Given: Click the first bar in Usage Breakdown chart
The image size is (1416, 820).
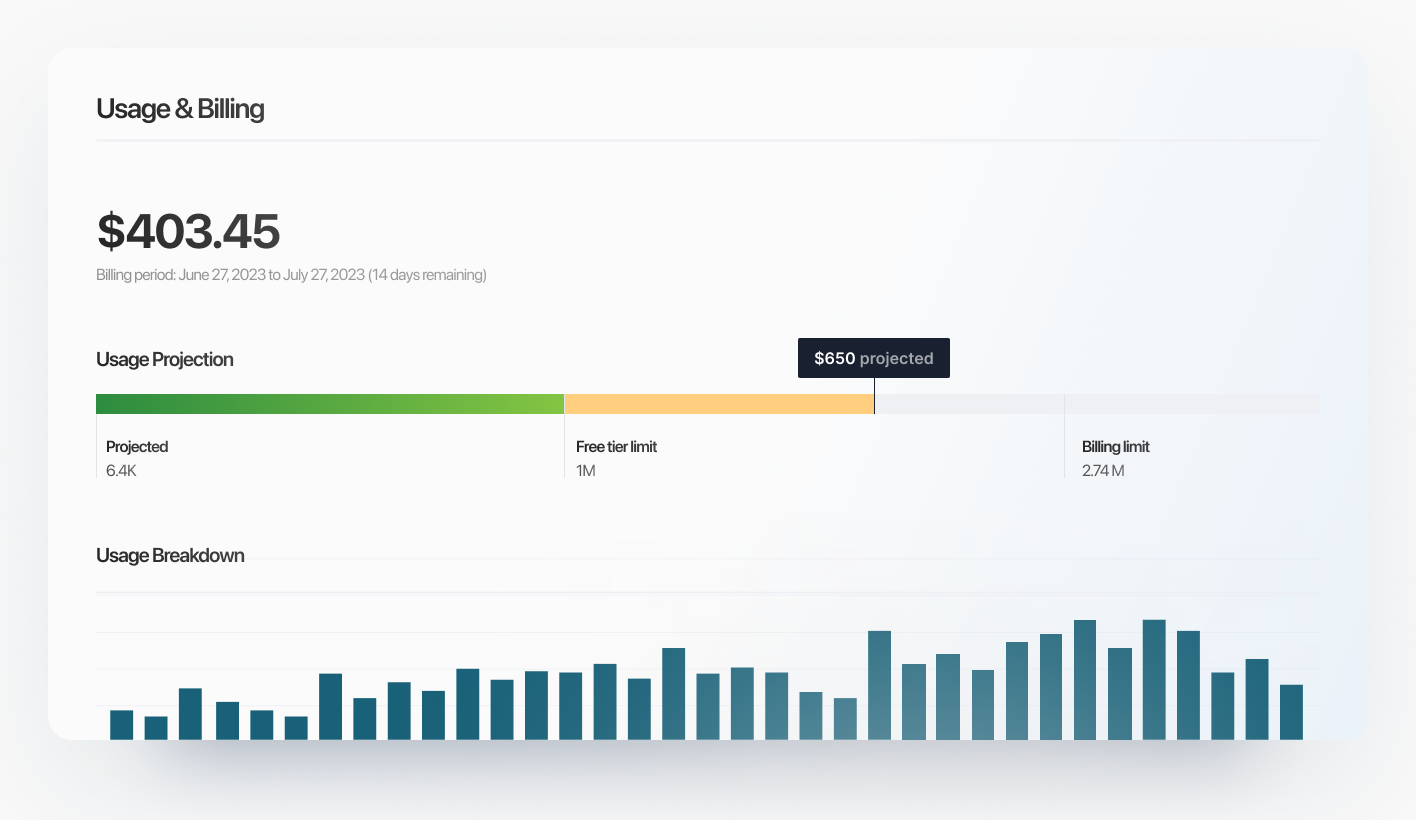Looking at the screenshot, I should click(122, 725).
